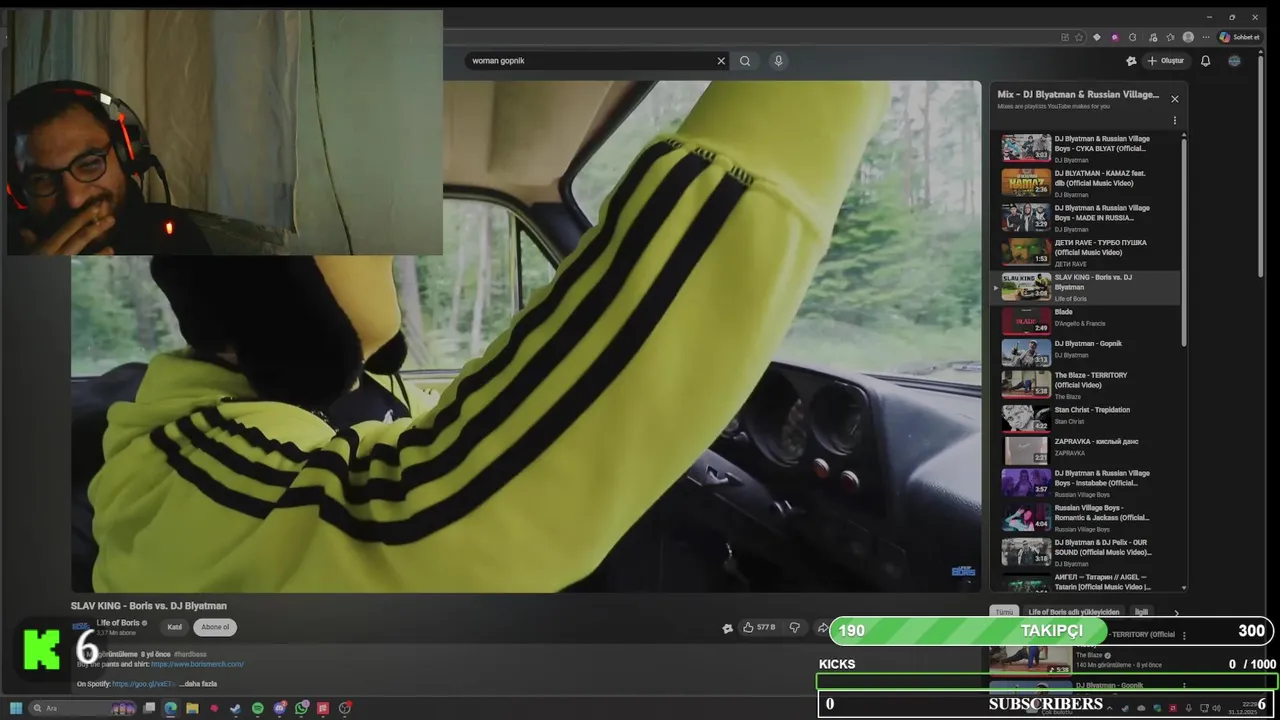Open File Explorer from taskbar
The image size is (1280, 720).
192,708
